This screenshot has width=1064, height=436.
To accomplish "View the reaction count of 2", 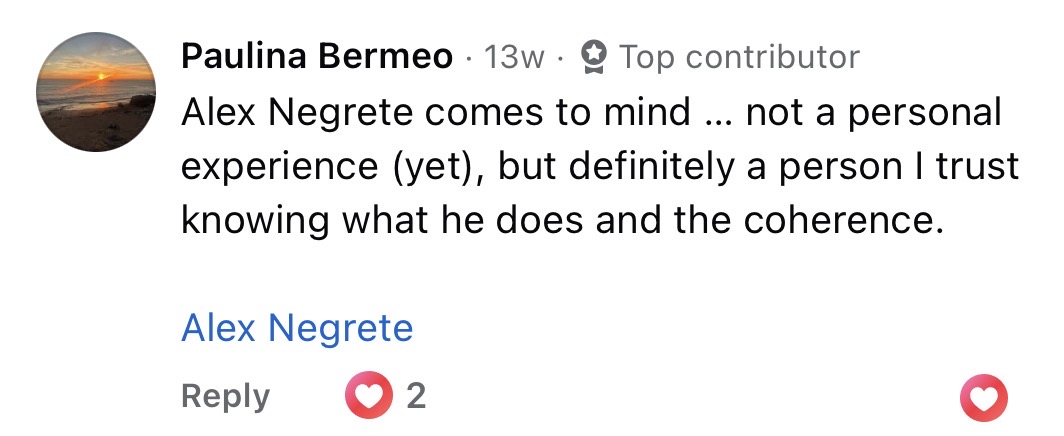I will 416,397.
